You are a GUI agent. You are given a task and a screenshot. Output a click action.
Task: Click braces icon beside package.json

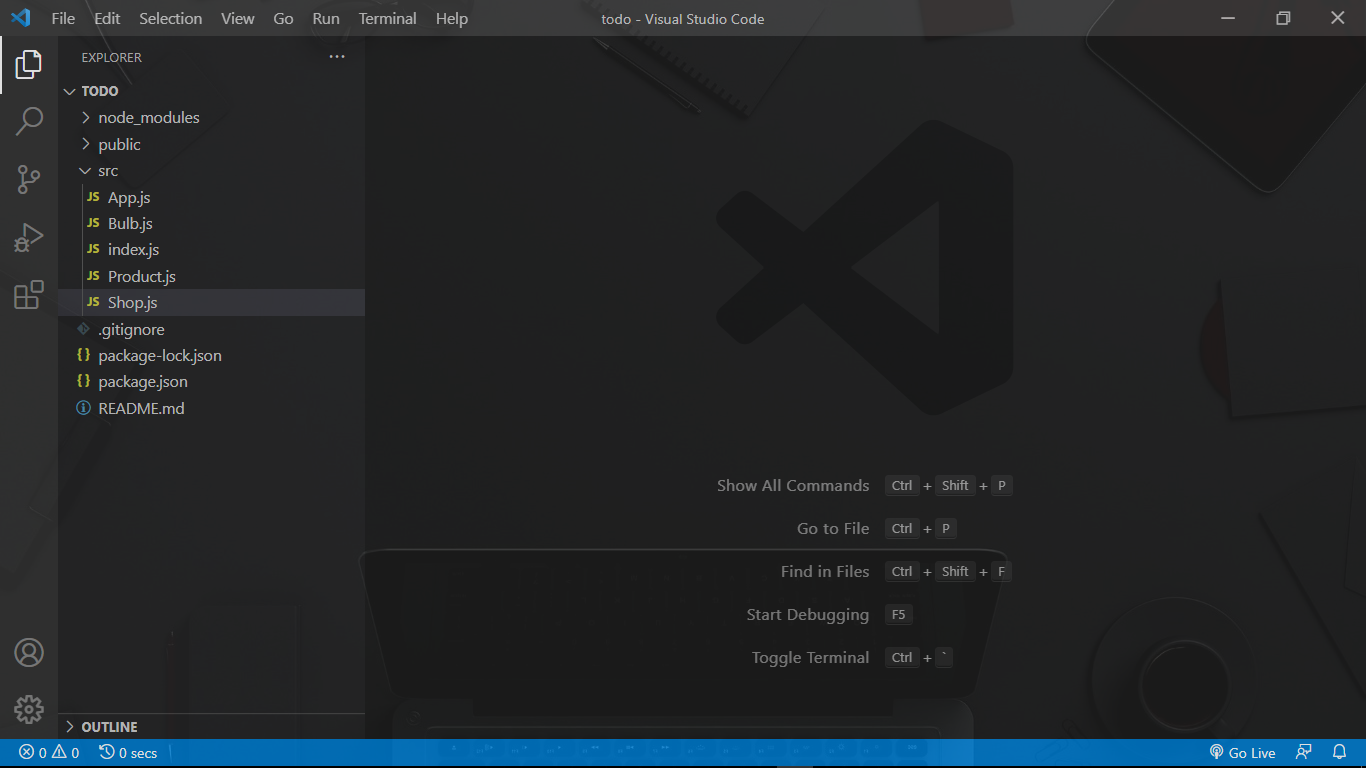84,381
